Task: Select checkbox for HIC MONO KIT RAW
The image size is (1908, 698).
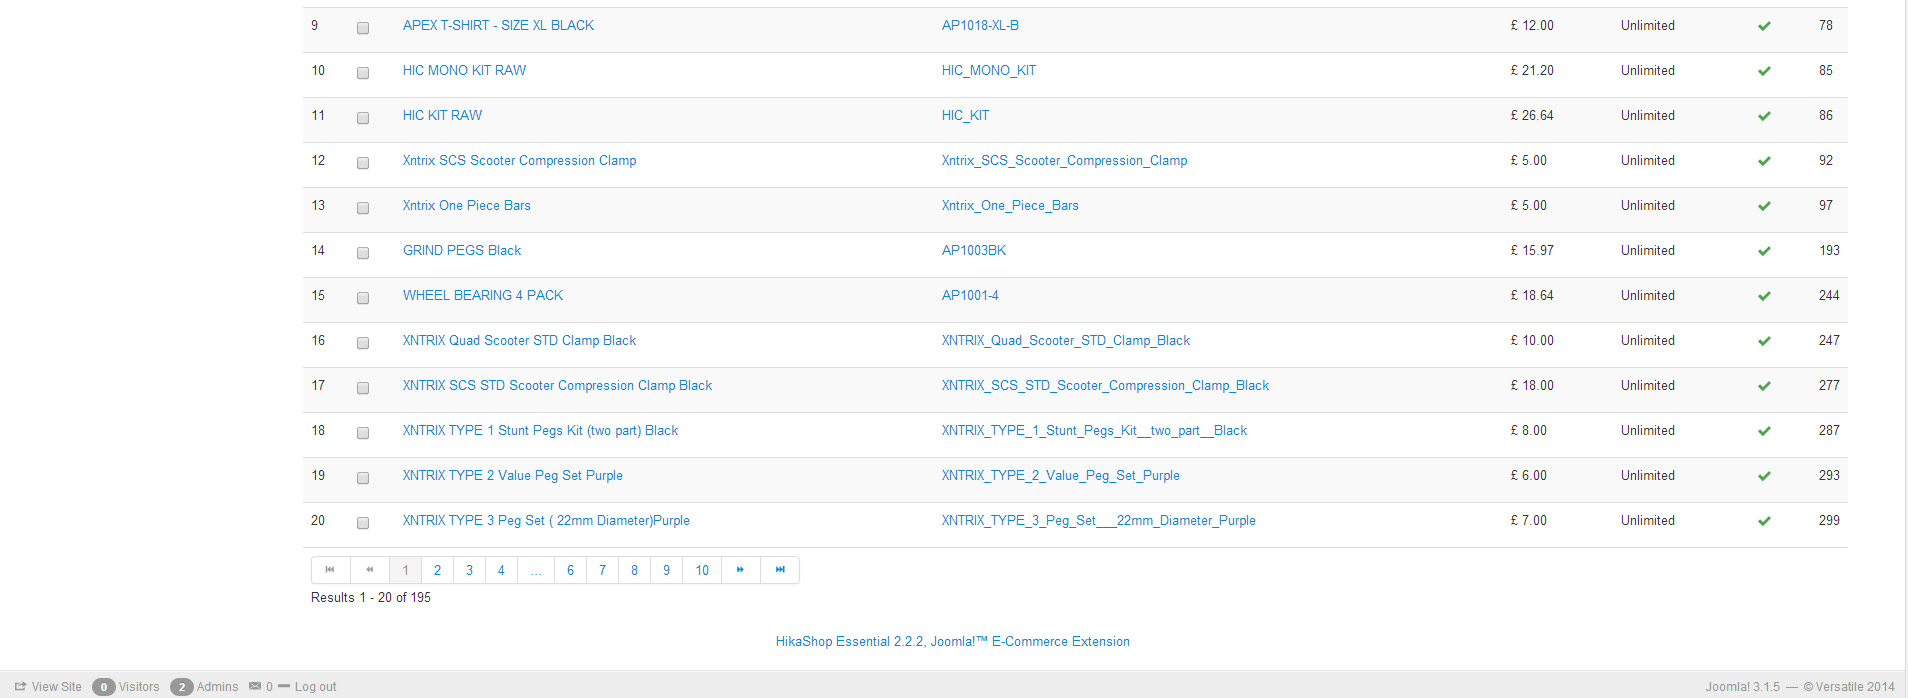Action: tap(363, 73)
